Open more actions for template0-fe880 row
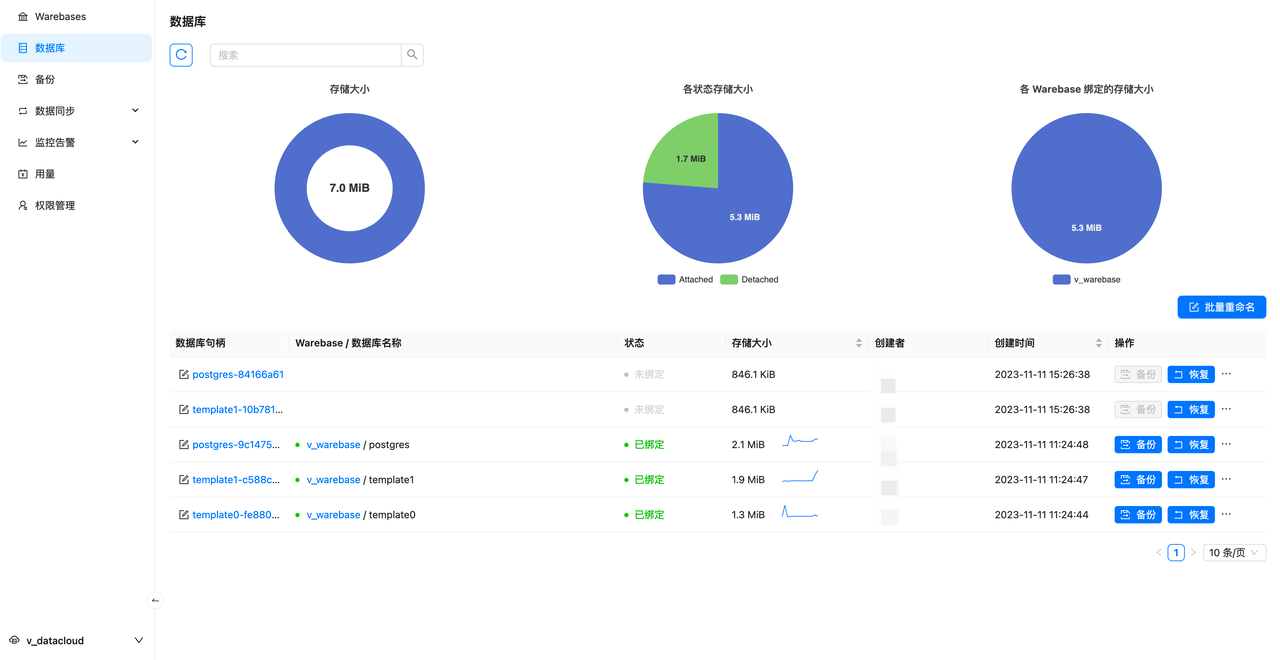Viewport: 1280px width, 660px height. pyautogui.click(x=1227, y=514)
